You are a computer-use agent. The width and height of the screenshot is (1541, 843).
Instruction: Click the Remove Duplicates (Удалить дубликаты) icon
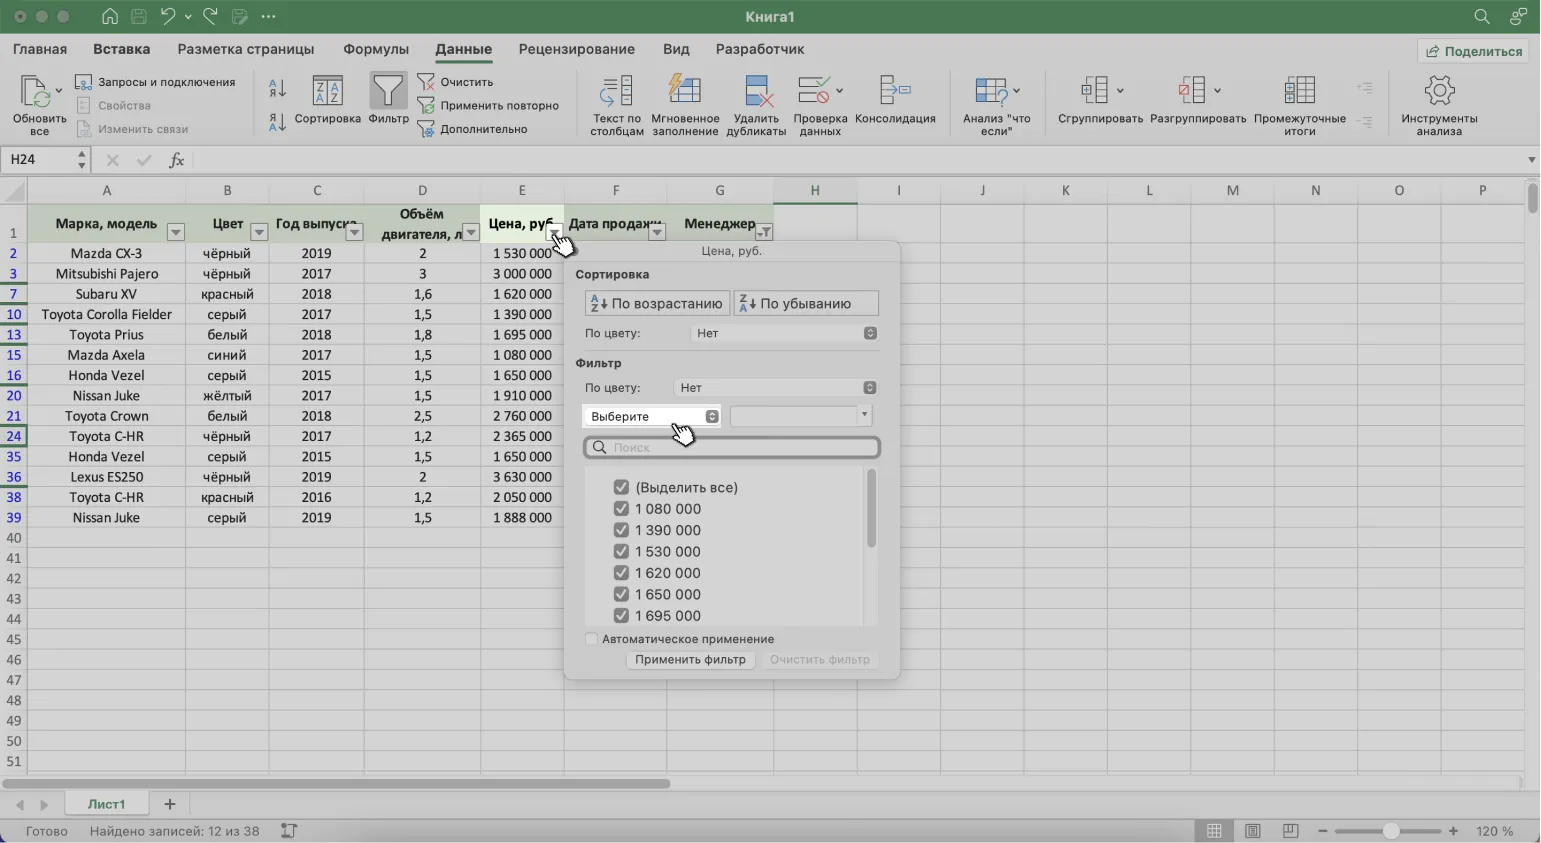pos(756,92)
